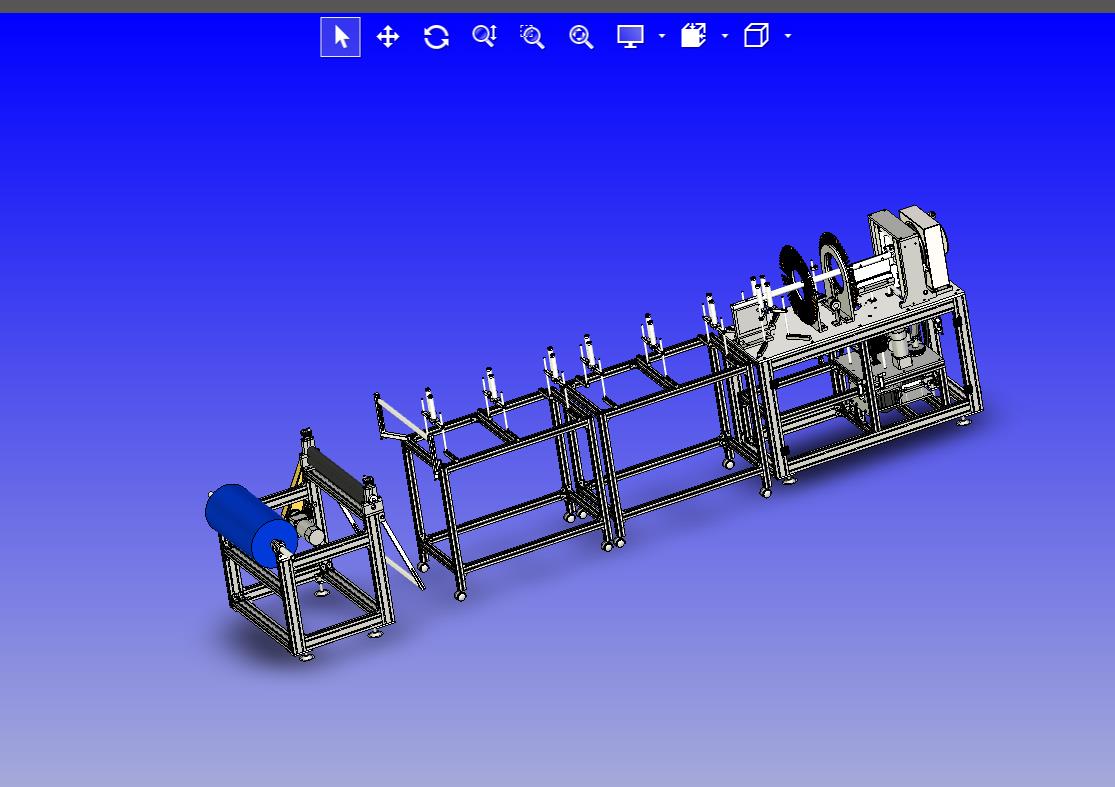Click the wireframe cube view icon
Viewport: 1115px width, 787px height.
click(756, 36)
